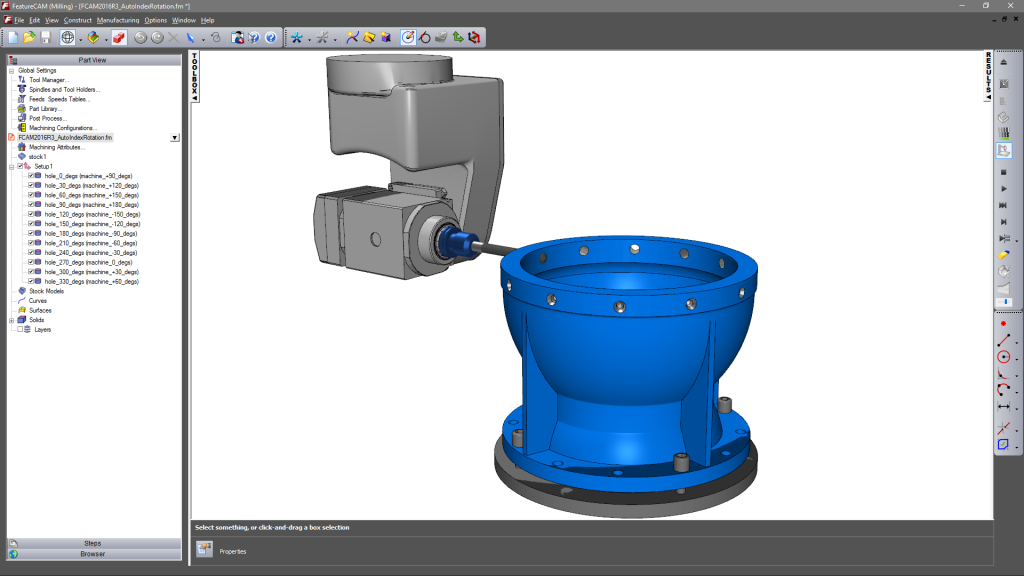The height and width of the screenshot is (576, 1024).
Task: Open Tool Manager in Global Settings
Action: tap(49, 80)
